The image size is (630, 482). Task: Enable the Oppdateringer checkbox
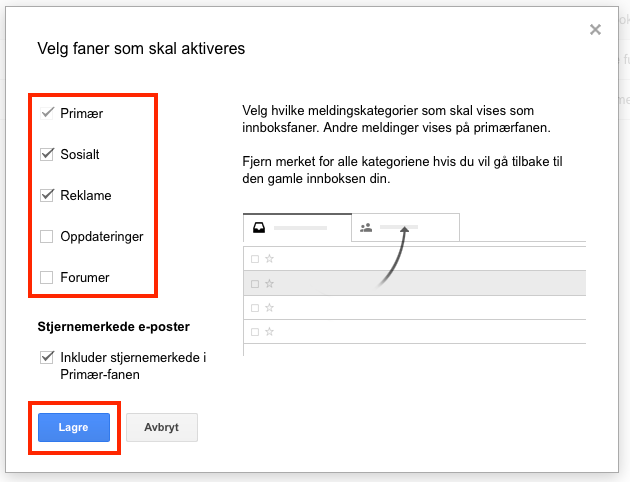coord(46,237)
